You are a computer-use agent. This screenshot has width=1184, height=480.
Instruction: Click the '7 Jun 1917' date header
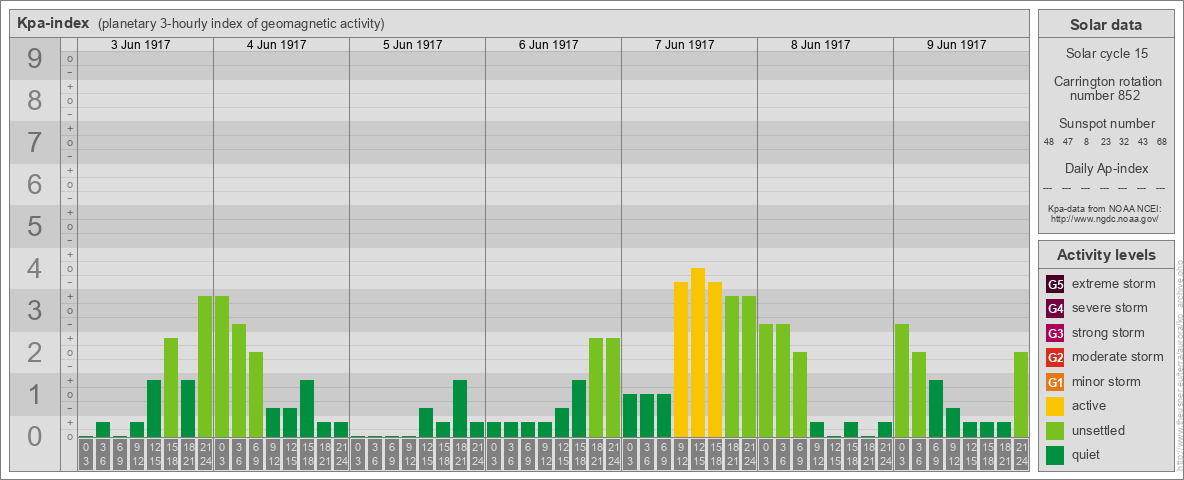(x=684, y=45)
